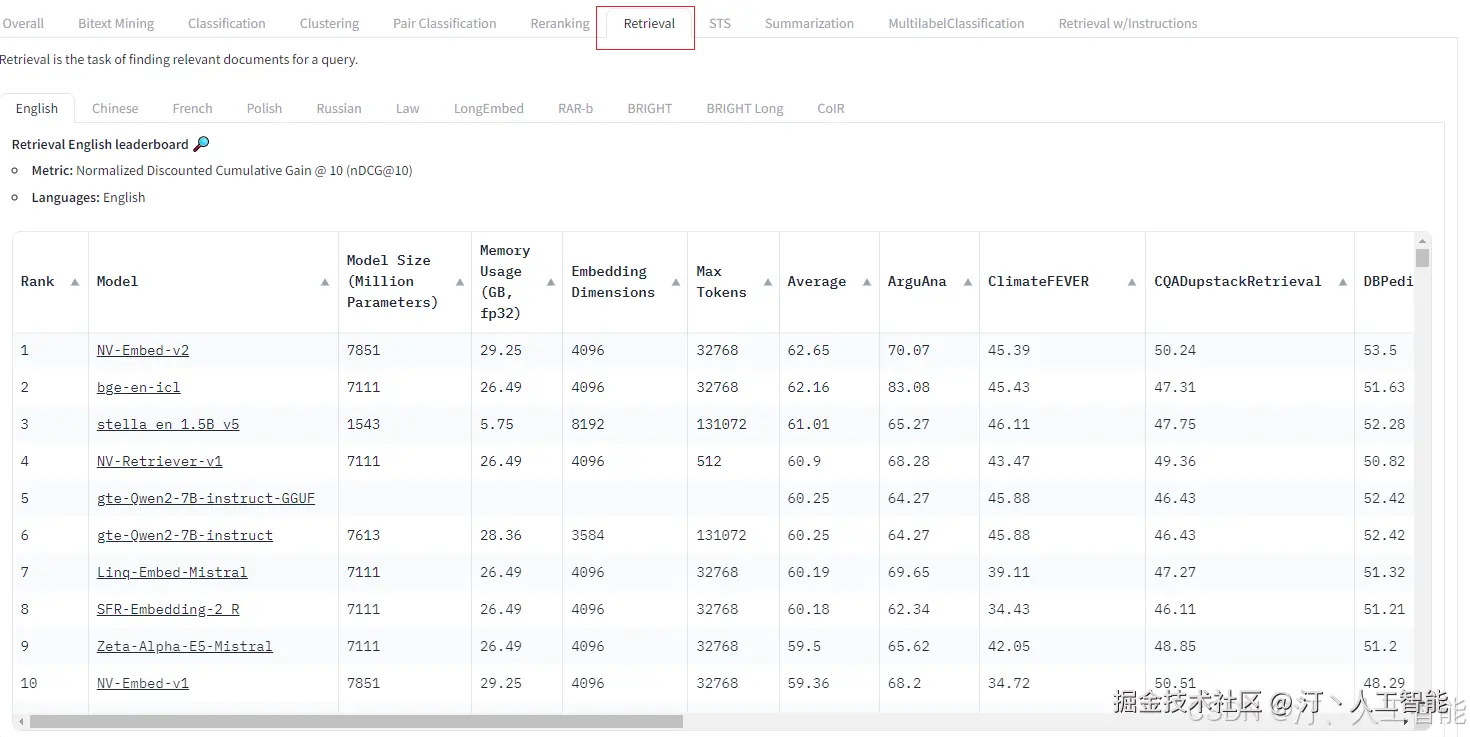Open the CoIR sub-tab
The width and height of the screenshot is (1470, 737).
click(830, 108)
